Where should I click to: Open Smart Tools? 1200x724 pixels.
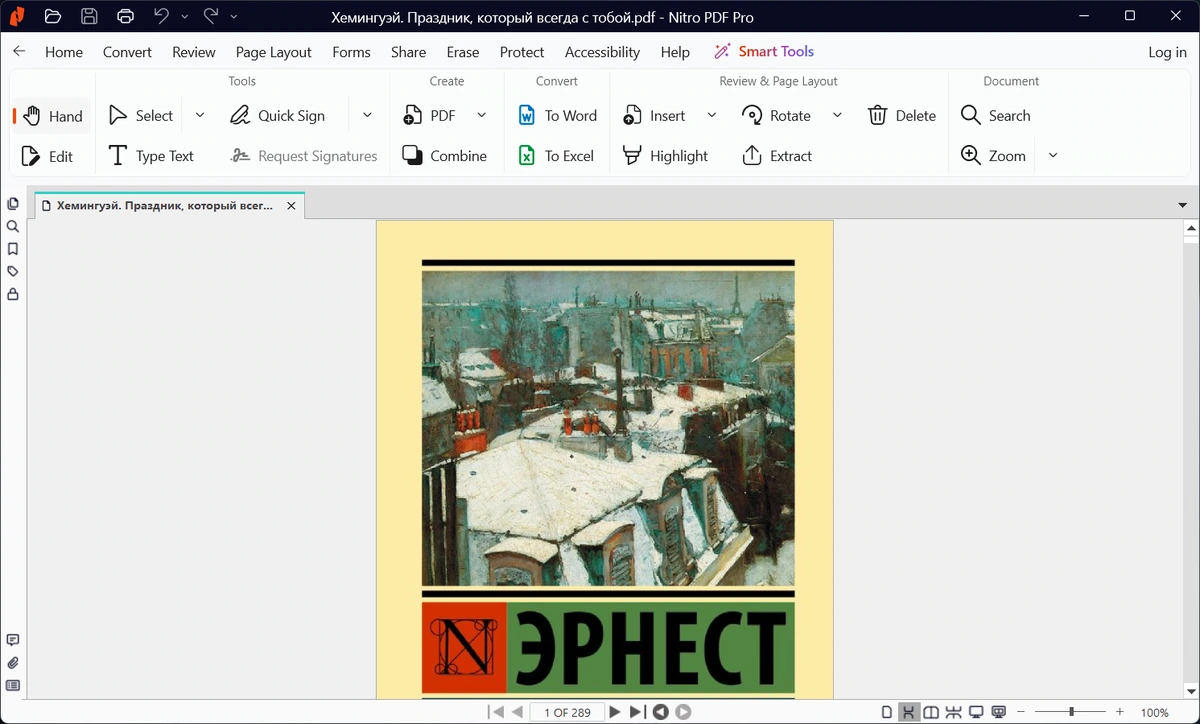[764, 52]
